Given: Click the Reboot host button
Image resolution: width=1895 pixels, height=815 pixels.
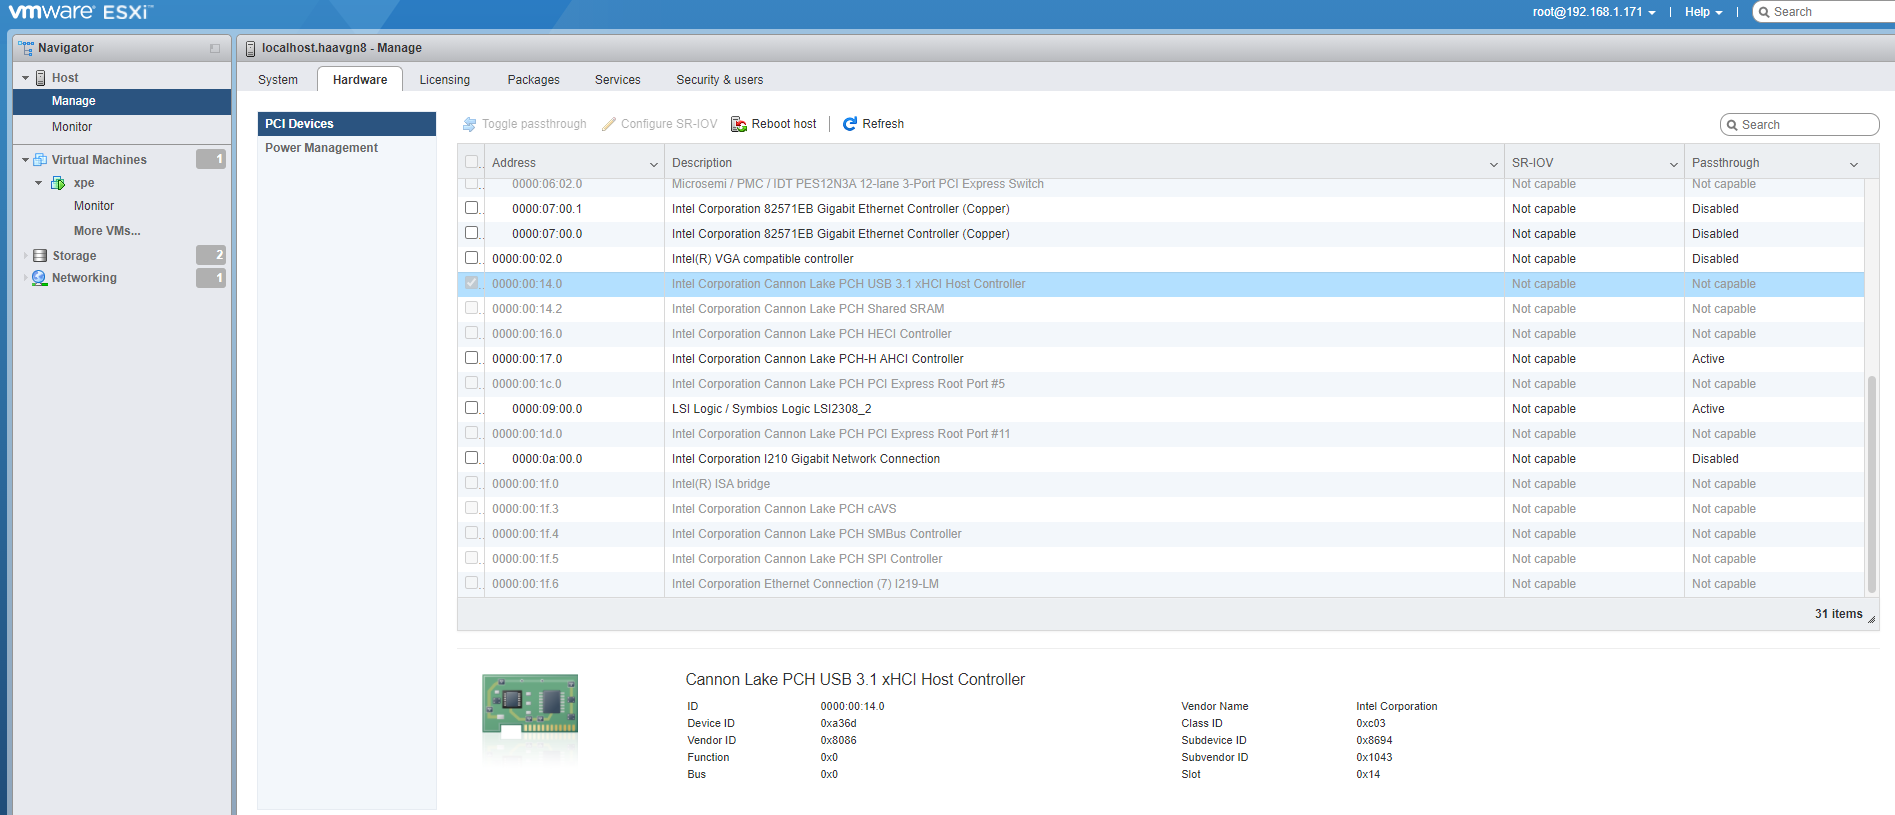Looking at the screenshot, I should point(774,124).
